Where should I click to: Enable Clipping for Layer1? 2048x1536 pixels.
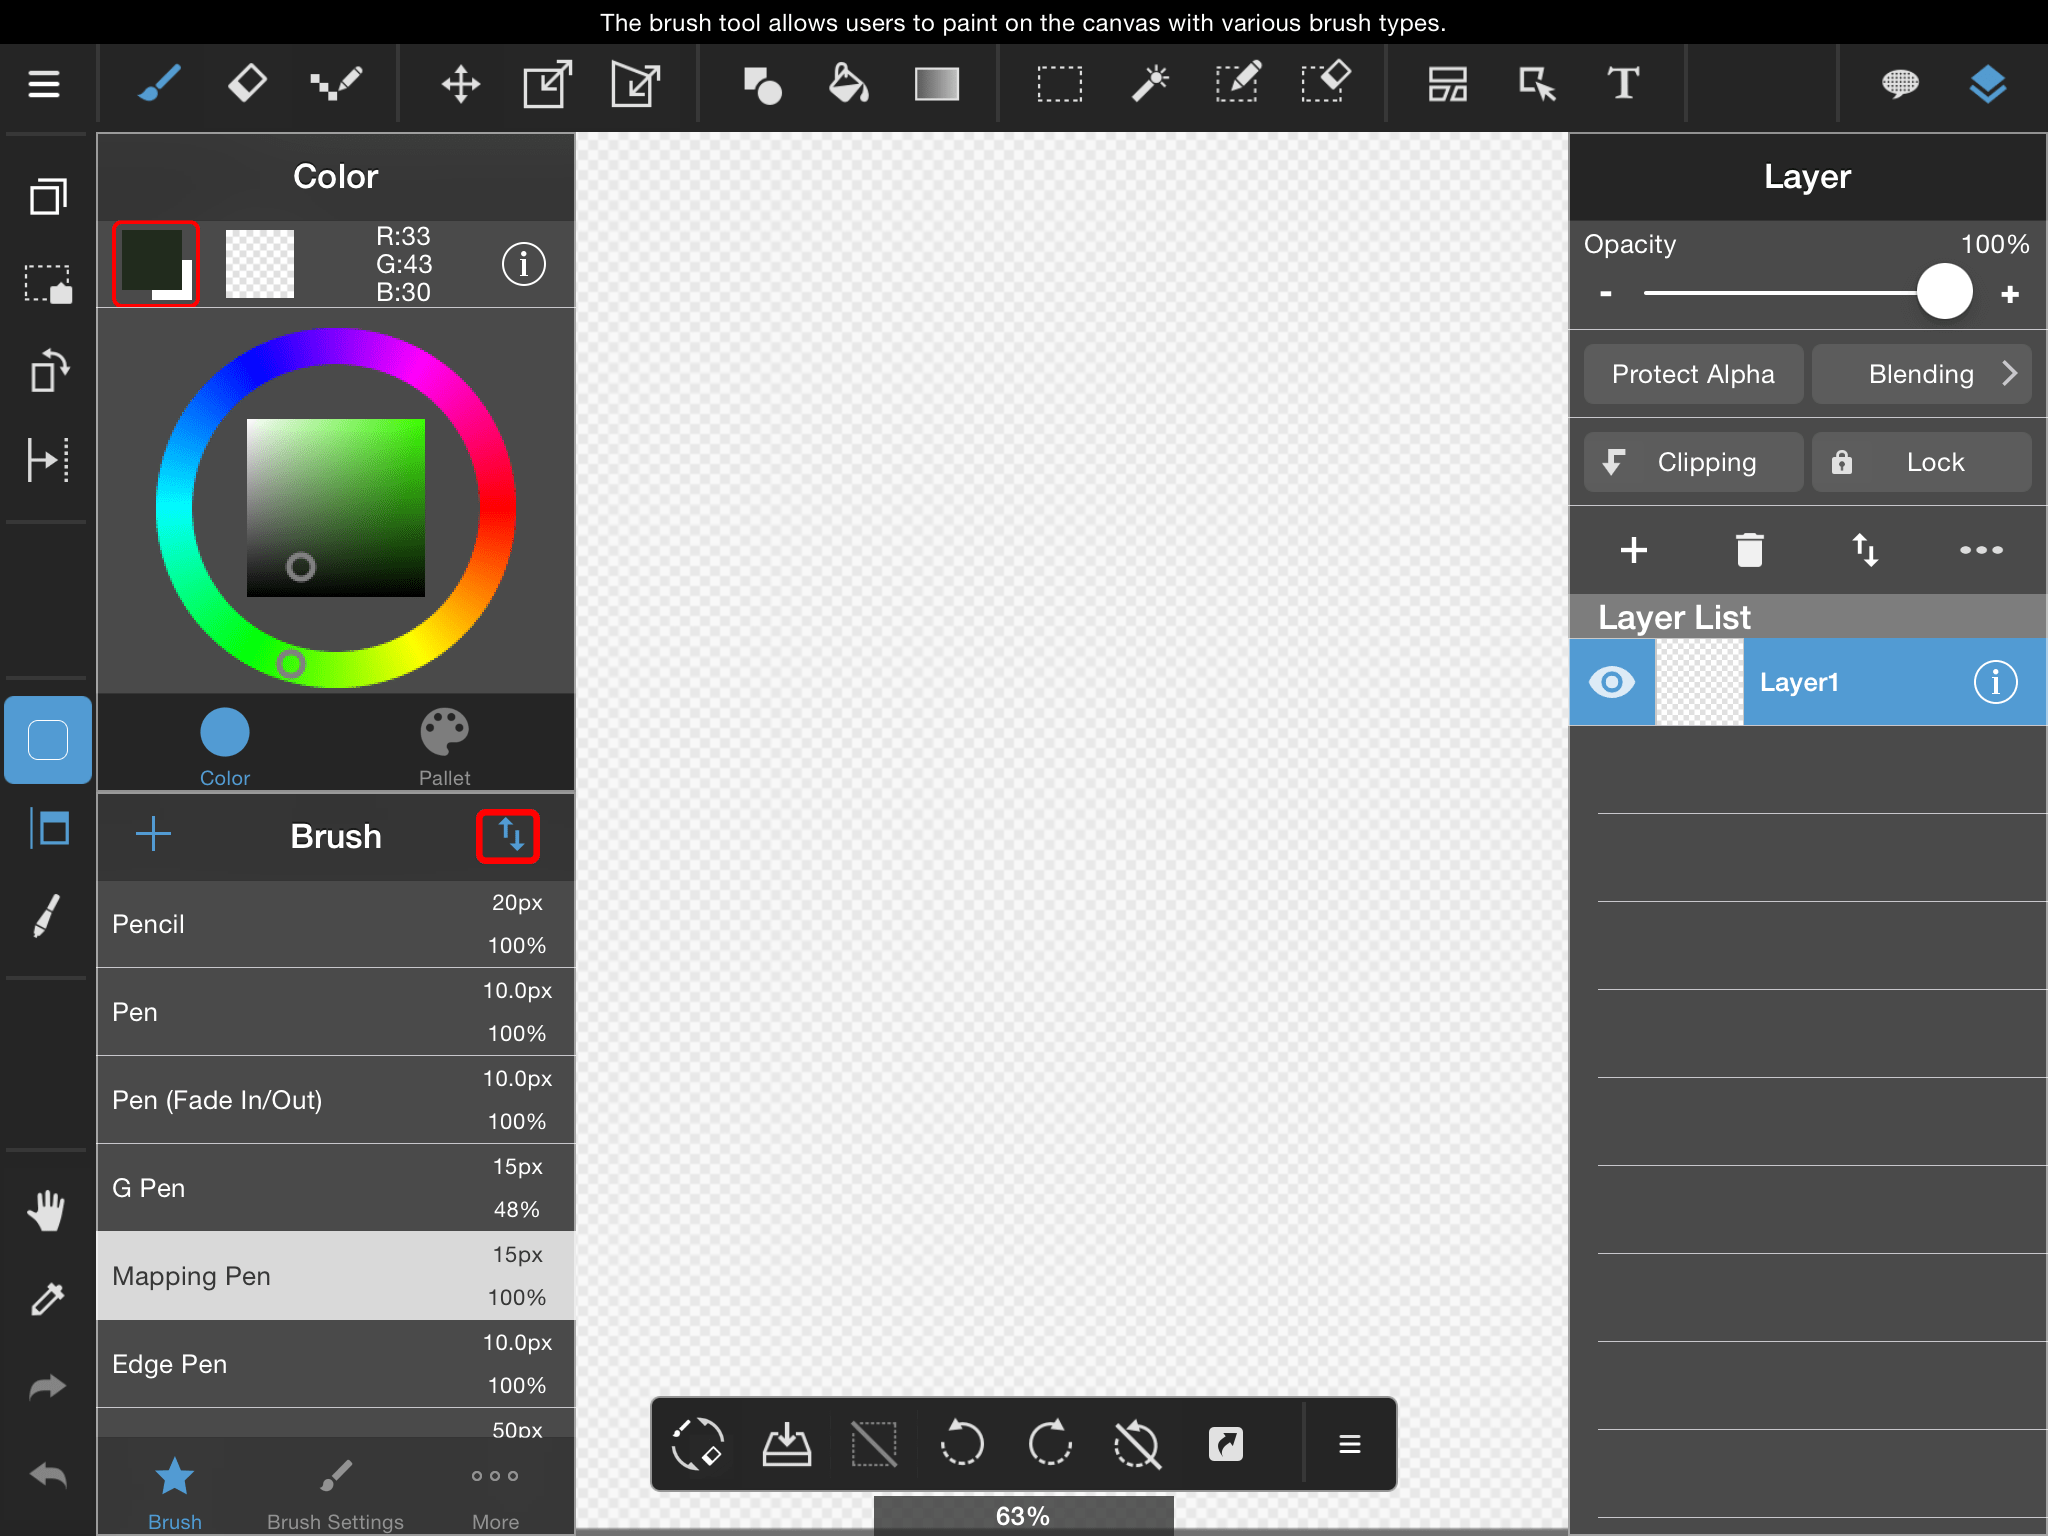pos(1692,461)
